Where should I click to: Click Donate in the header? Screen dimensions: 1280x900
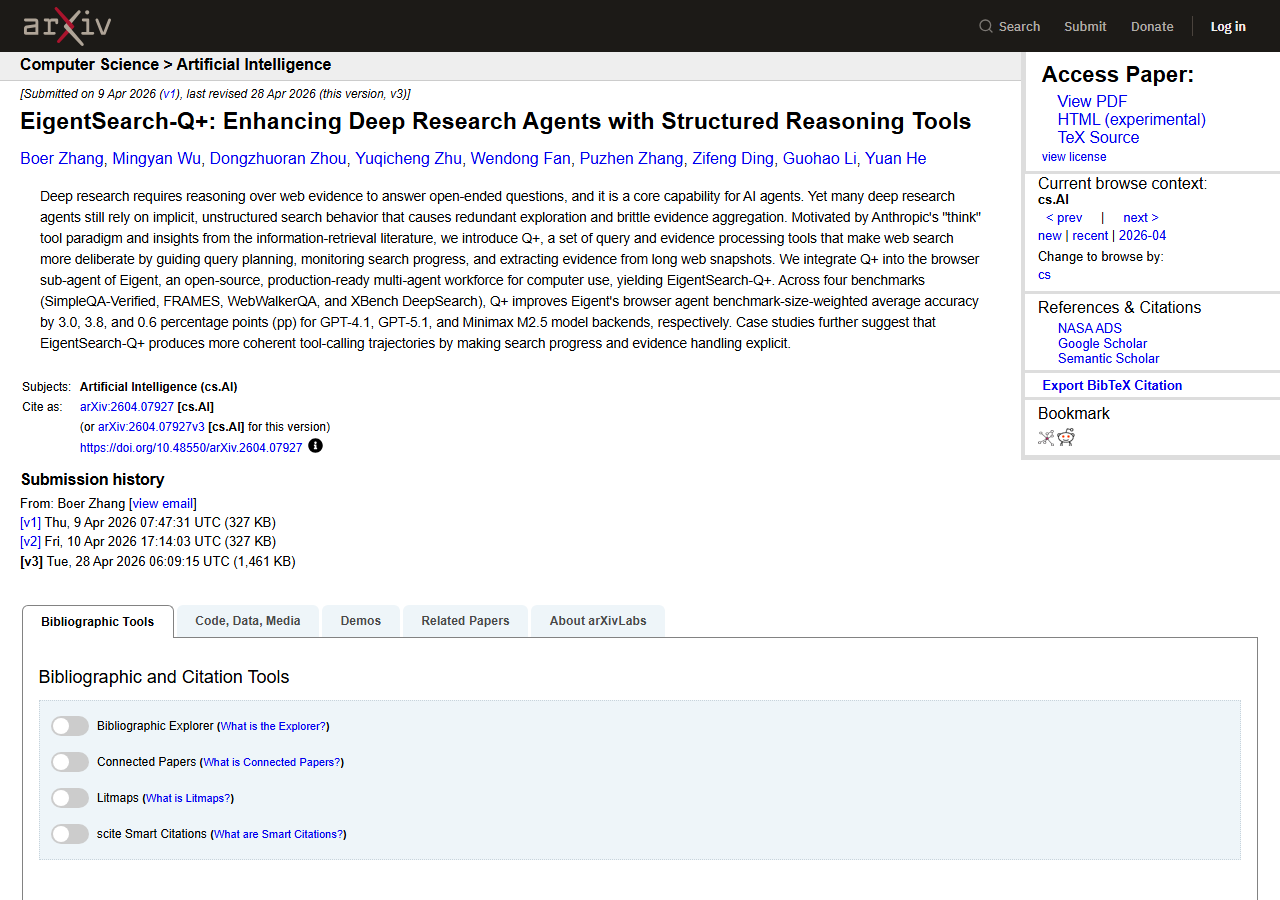pyautogui.click(x=1152, y=26)
